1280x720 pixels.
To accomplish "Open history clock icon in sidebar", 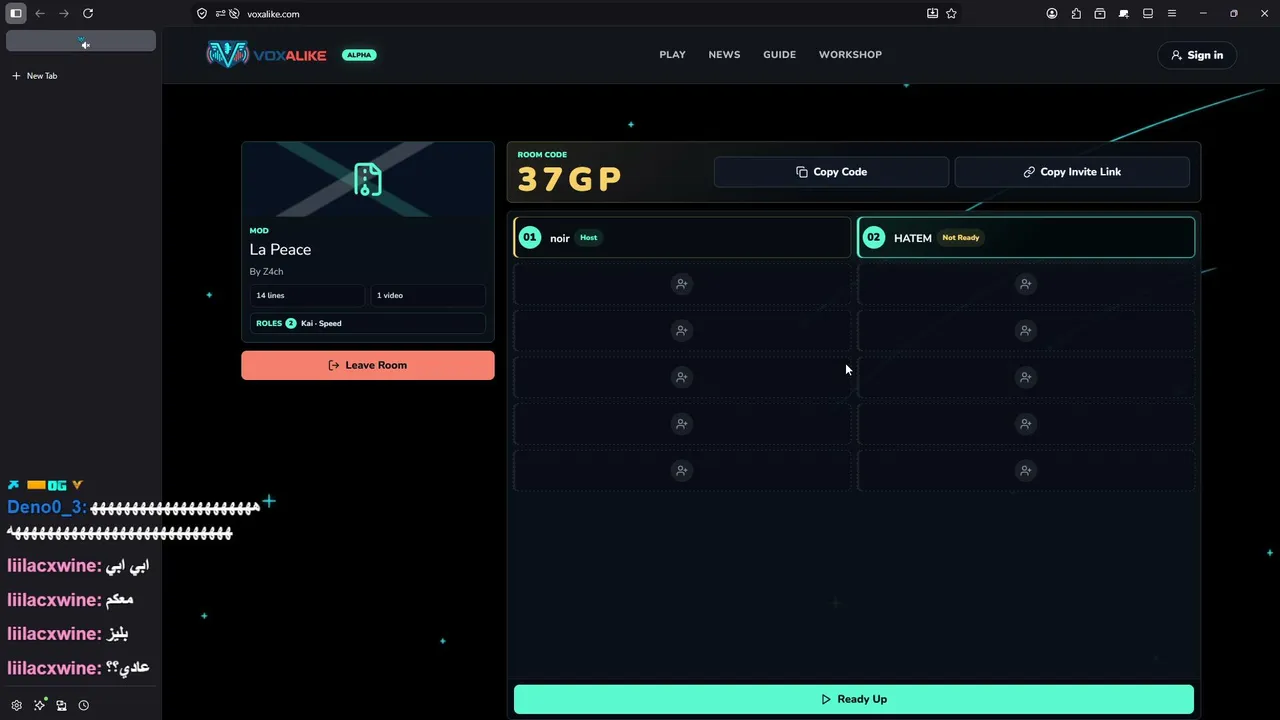I will click(84, 705).
